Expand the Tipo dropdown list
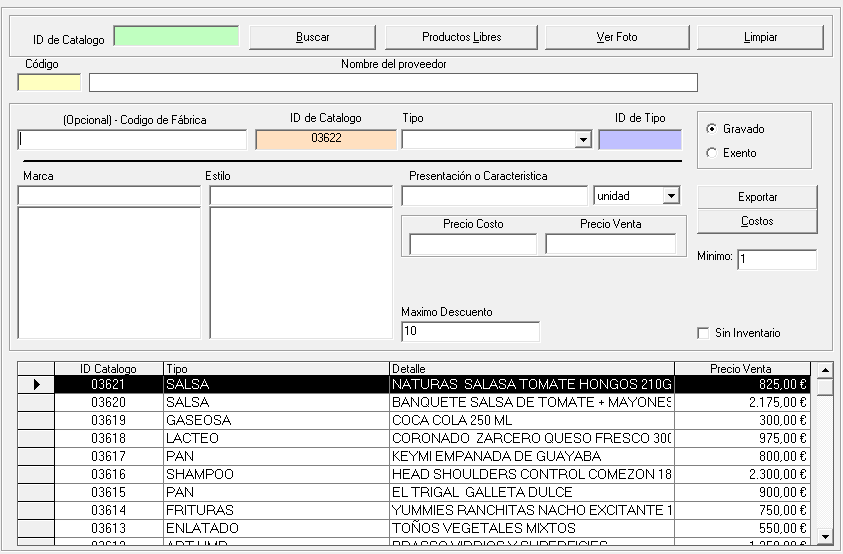Viewport: 843px width, 554px height. [583, 140]
